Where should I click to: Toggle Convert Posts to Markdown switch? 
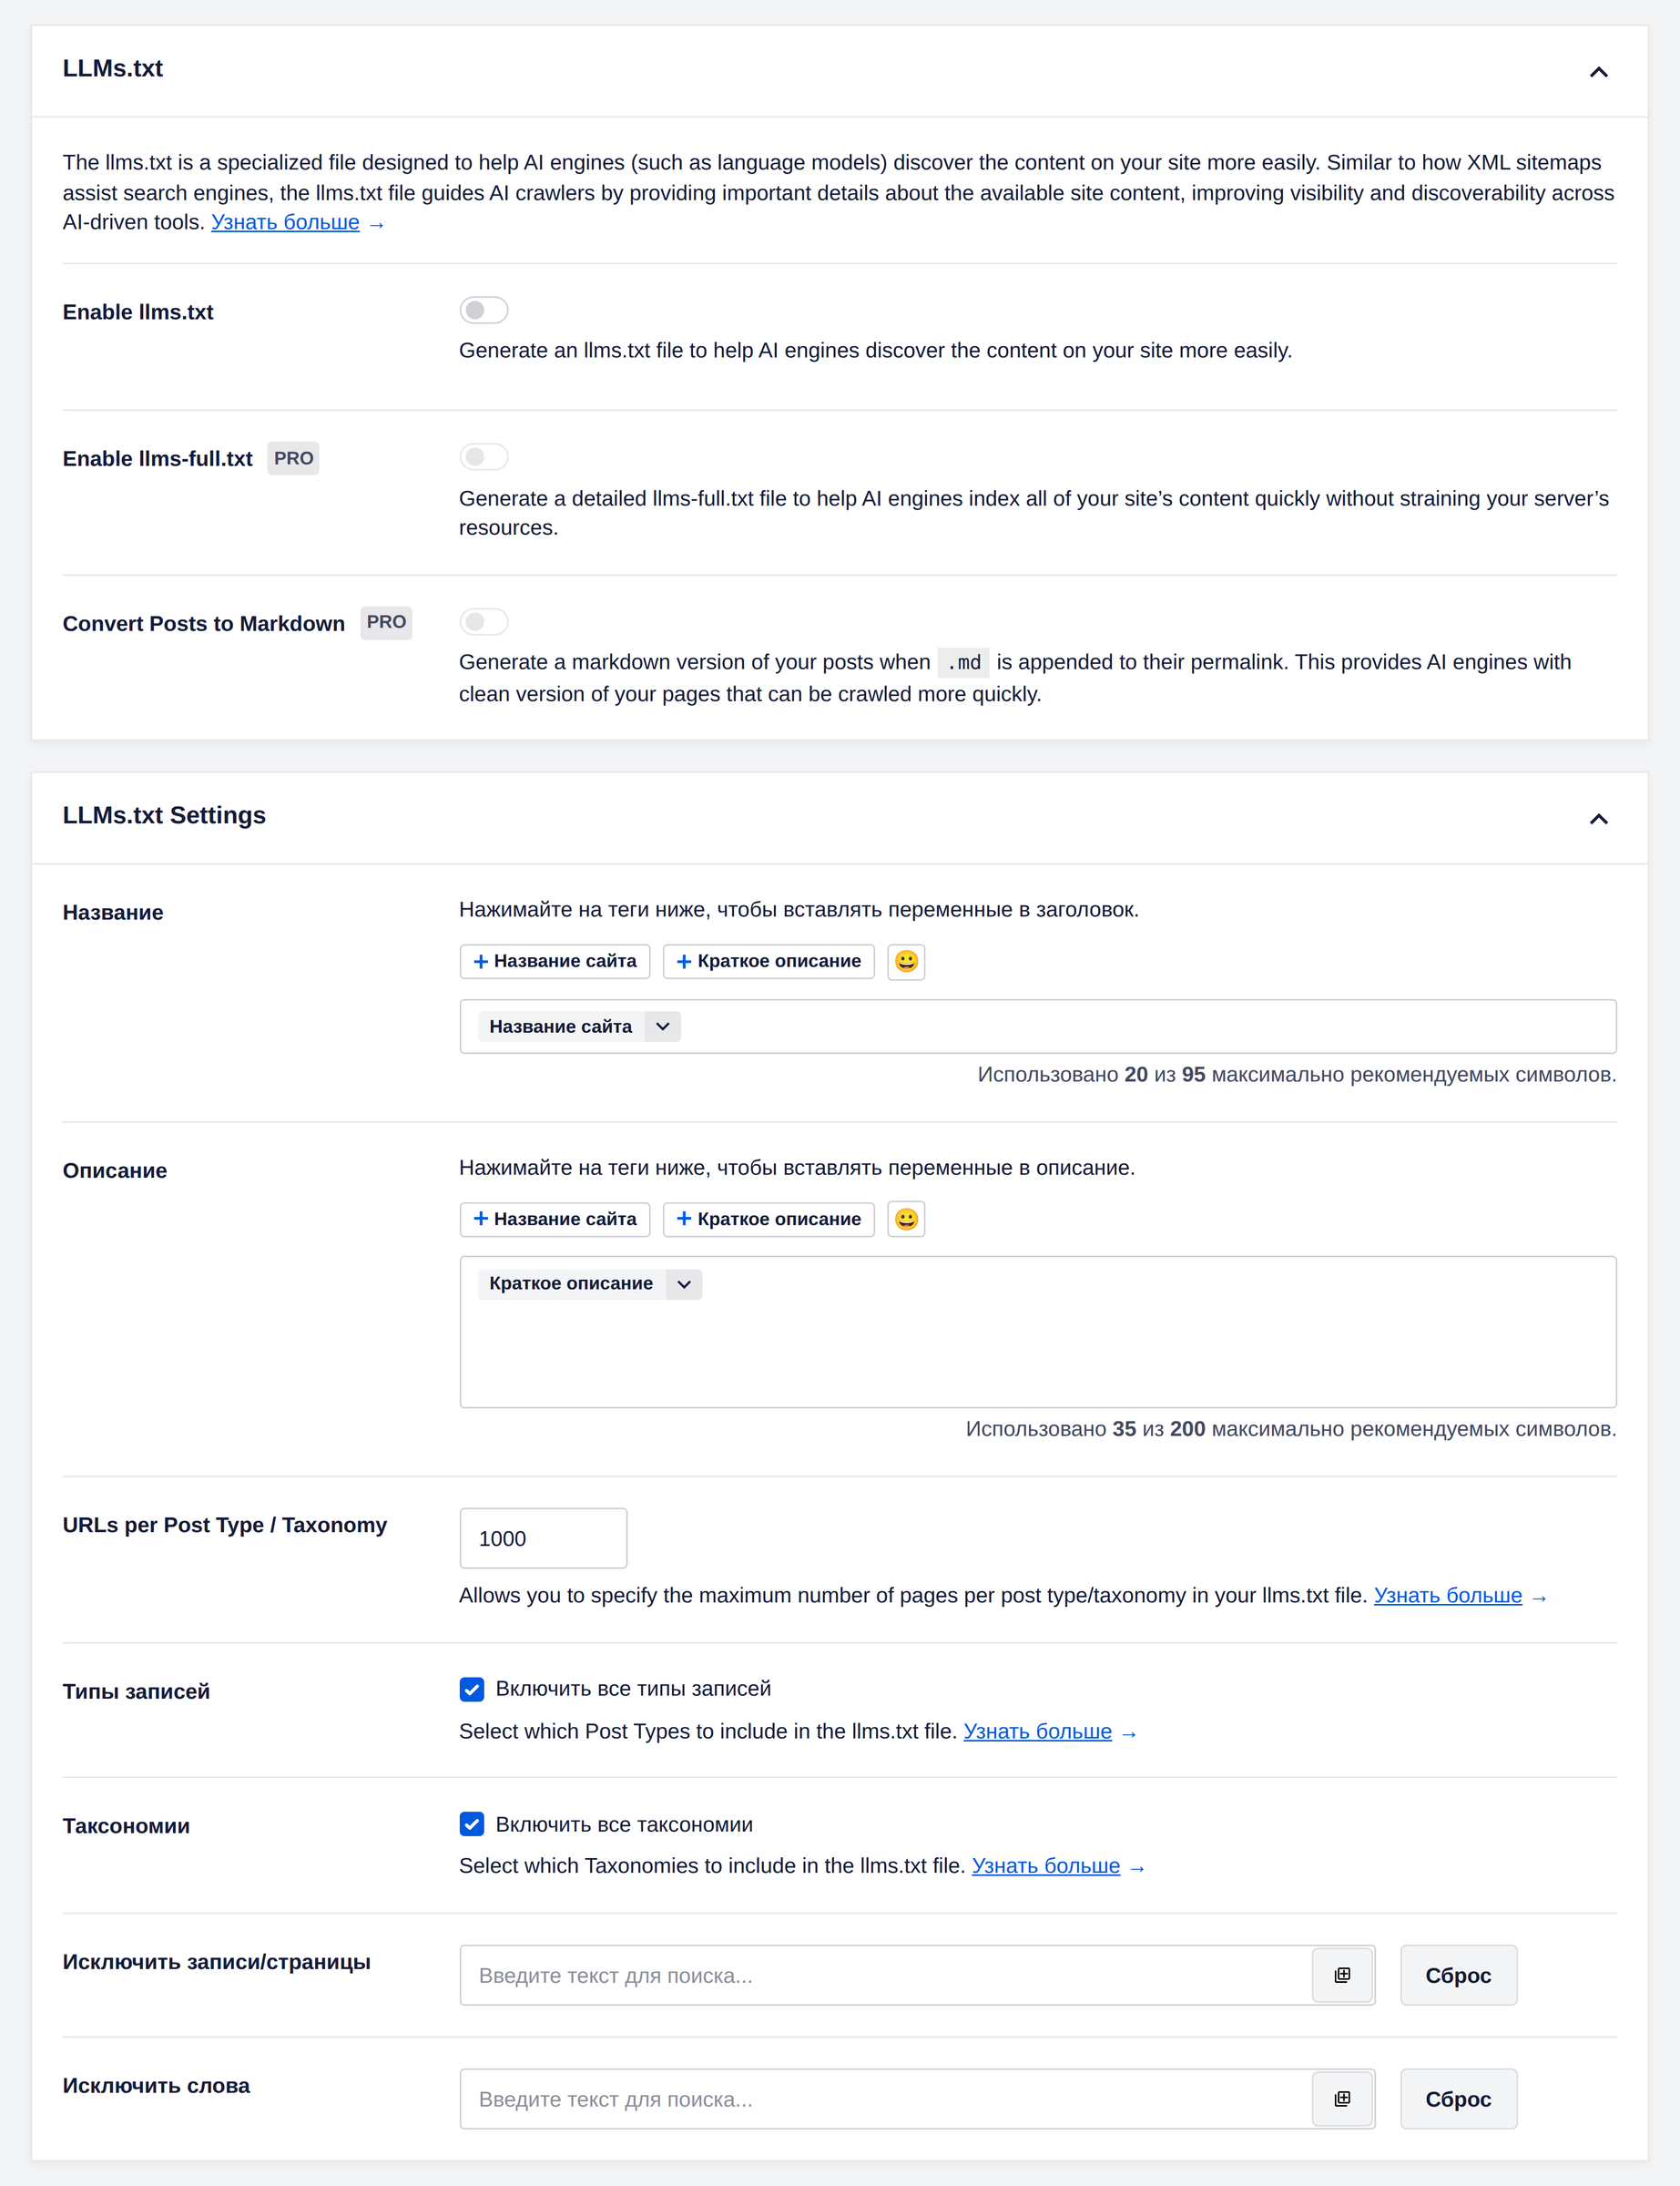484,622
